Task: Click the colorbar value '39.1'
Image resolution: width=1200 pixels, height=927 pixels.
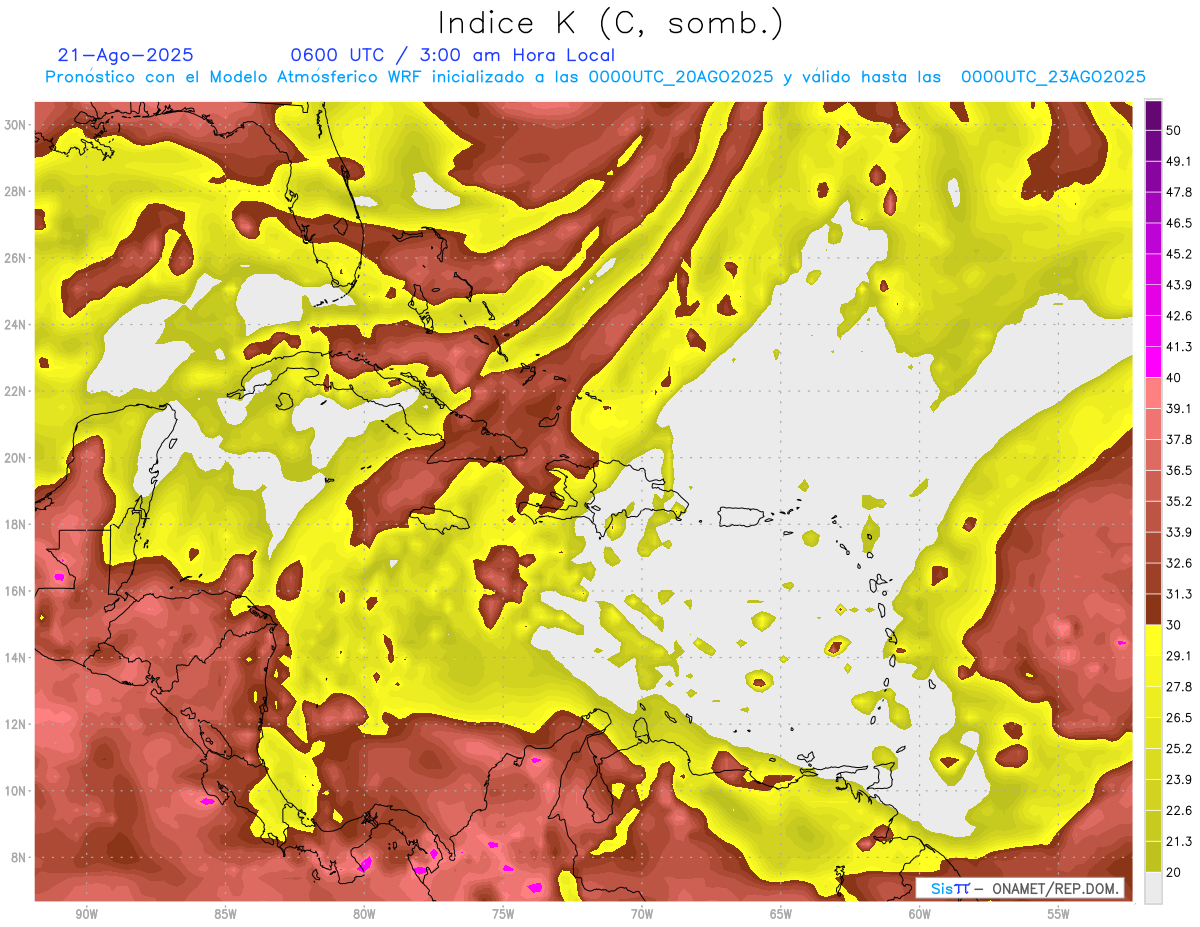Action: [1178, 408]
